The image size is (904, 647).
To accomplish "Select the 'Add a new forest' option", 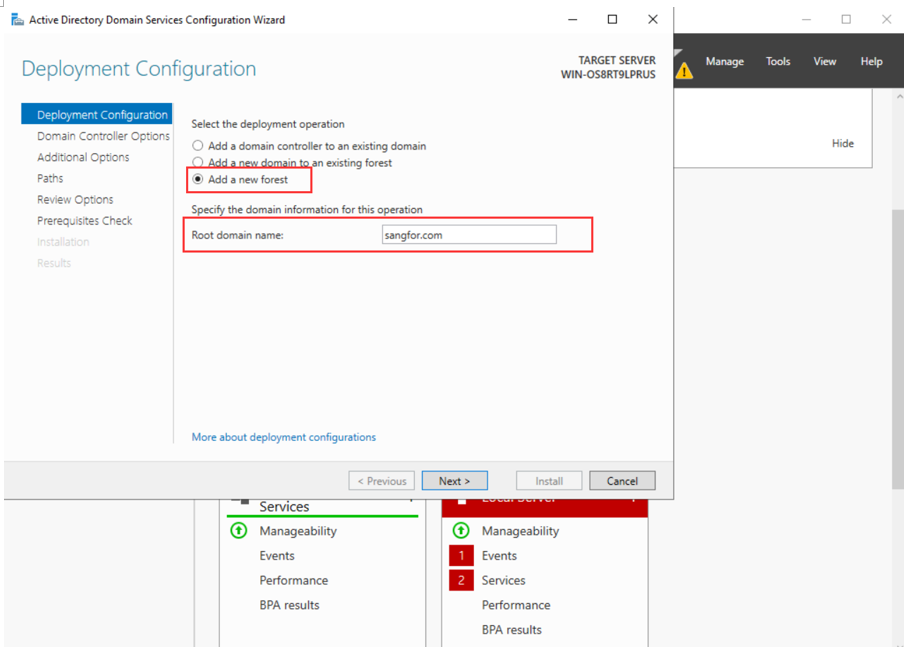I will pos(198,180).
